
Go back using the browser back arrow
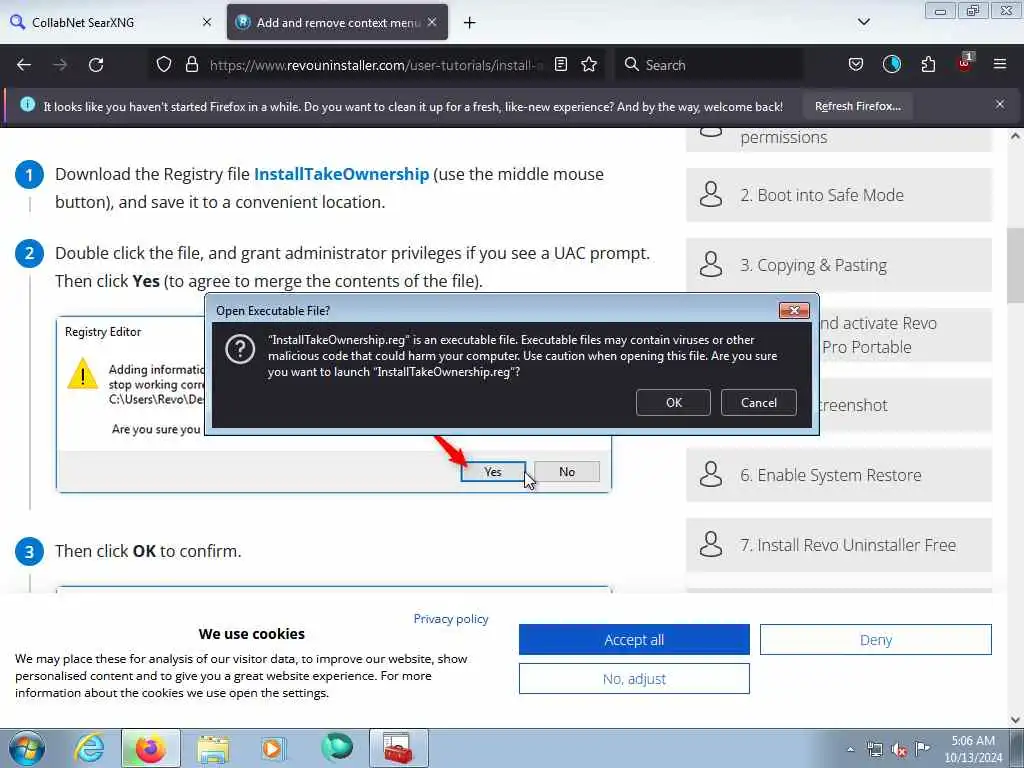[x=24, y=65]
